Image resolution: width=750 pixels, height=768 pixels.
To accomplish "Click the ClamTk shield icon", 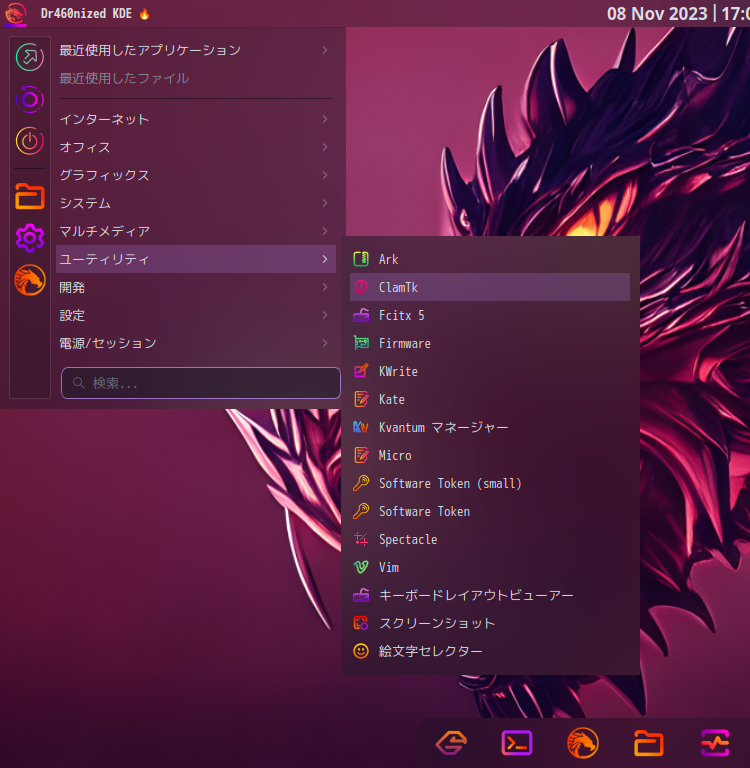I will click(x=361, y=287).
